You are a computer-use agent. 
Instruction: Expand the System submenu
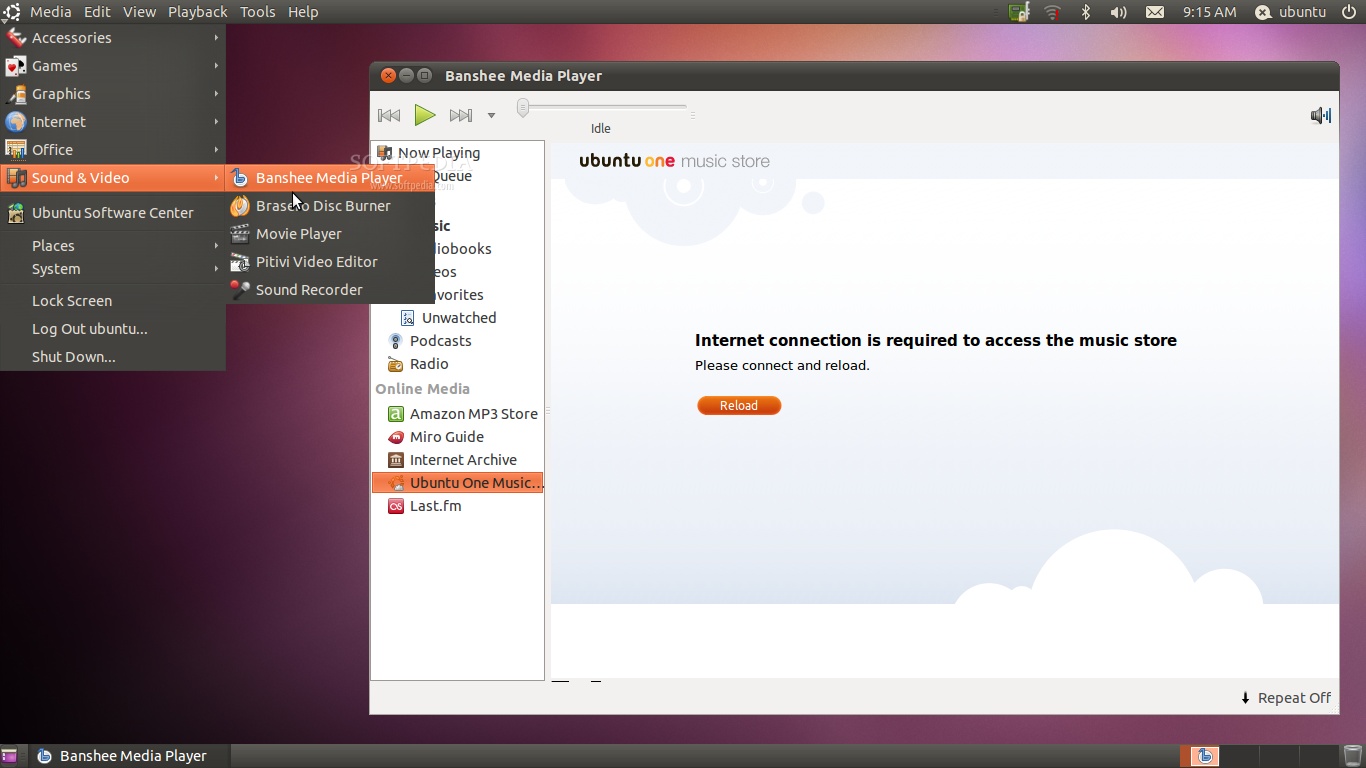(x=113, y=269)
